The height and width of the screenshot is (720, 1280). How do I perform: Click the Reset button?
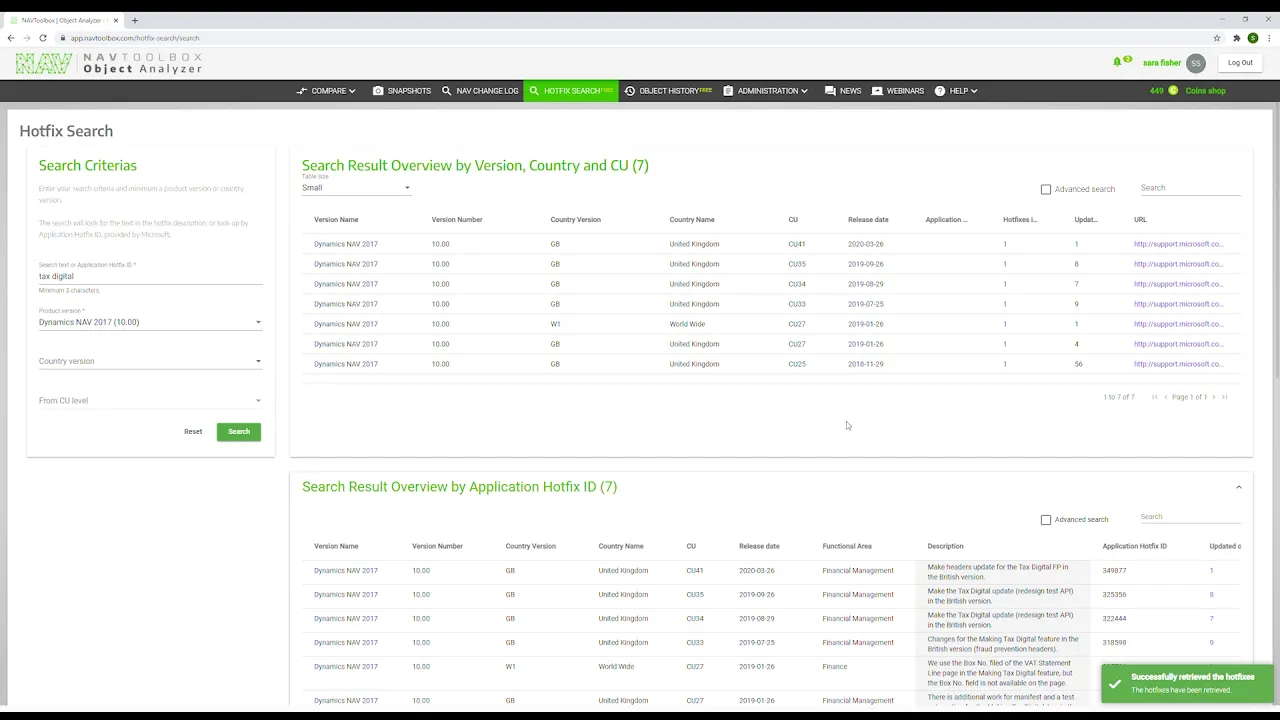click(193, 432)
